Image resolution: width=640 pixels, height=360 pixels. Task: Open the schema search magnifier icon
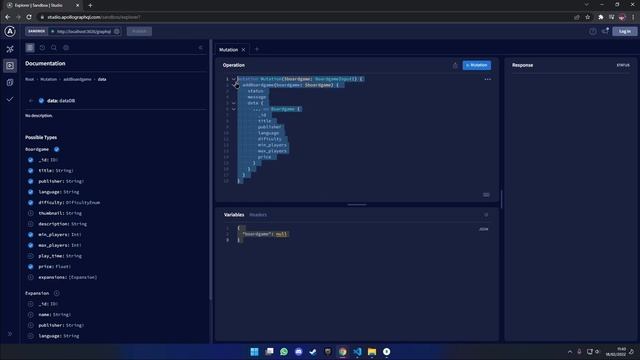click(x=54, y=48)
